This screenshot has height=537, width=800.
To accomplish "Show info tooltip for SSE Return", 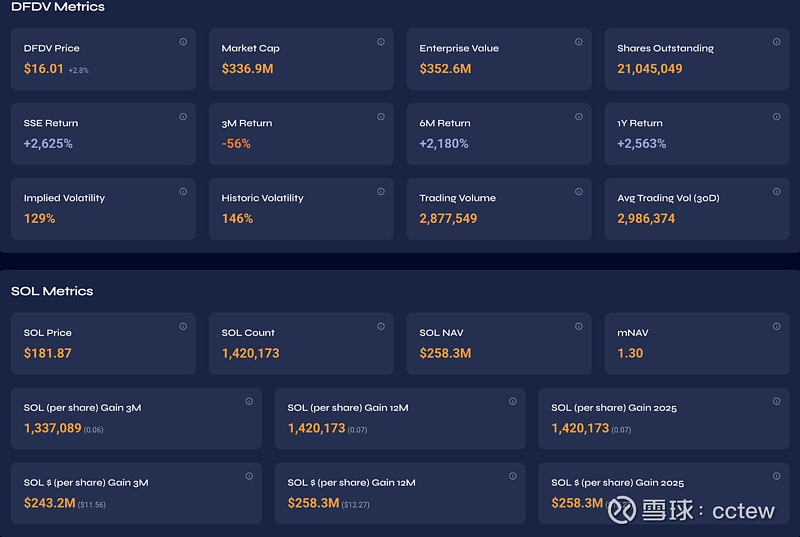I will point(183,117).
